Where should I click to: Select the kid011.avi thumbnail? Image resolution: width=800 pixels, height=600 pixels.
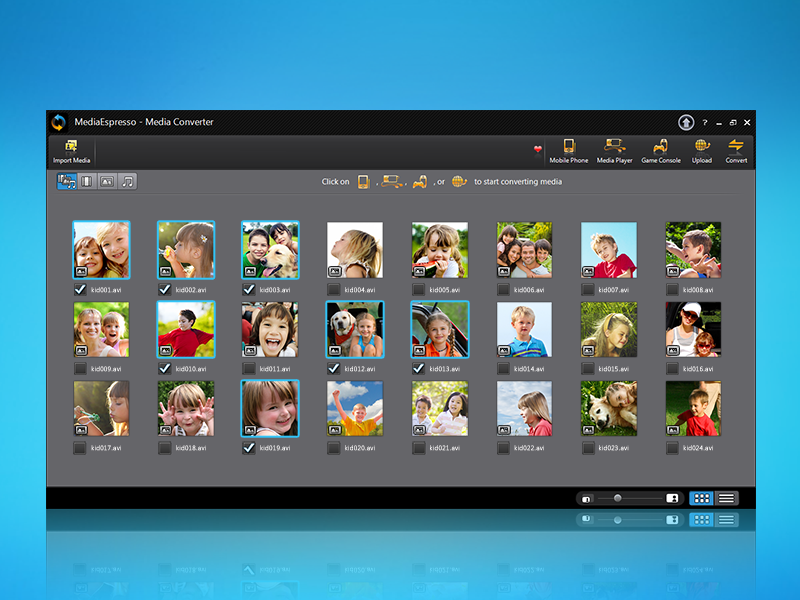(270, 329)
